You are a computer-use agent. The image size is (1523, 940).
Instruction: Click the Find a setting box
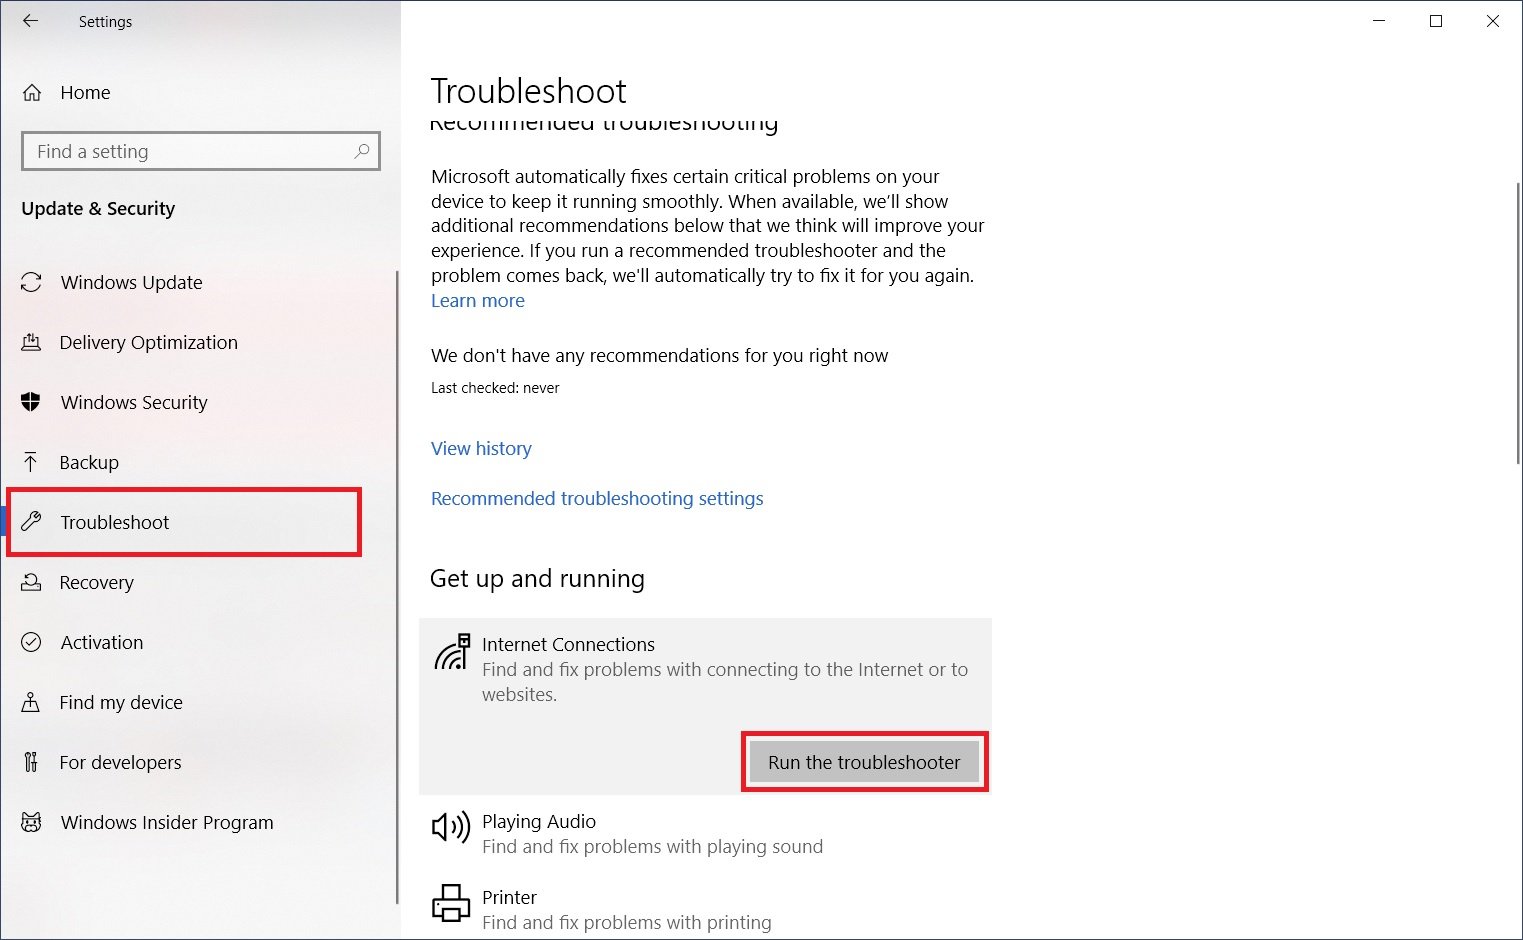[200, 151]
